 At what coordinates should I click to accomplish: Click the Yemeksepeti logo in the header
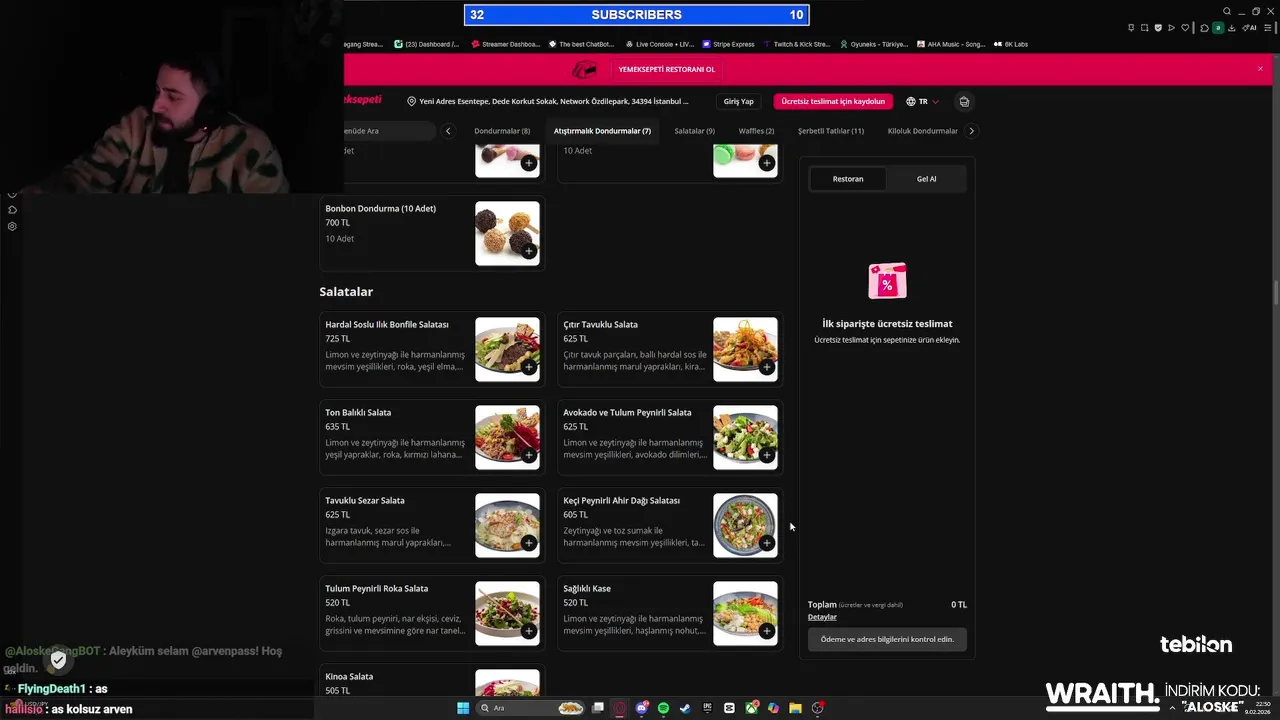tap(362, 100)
